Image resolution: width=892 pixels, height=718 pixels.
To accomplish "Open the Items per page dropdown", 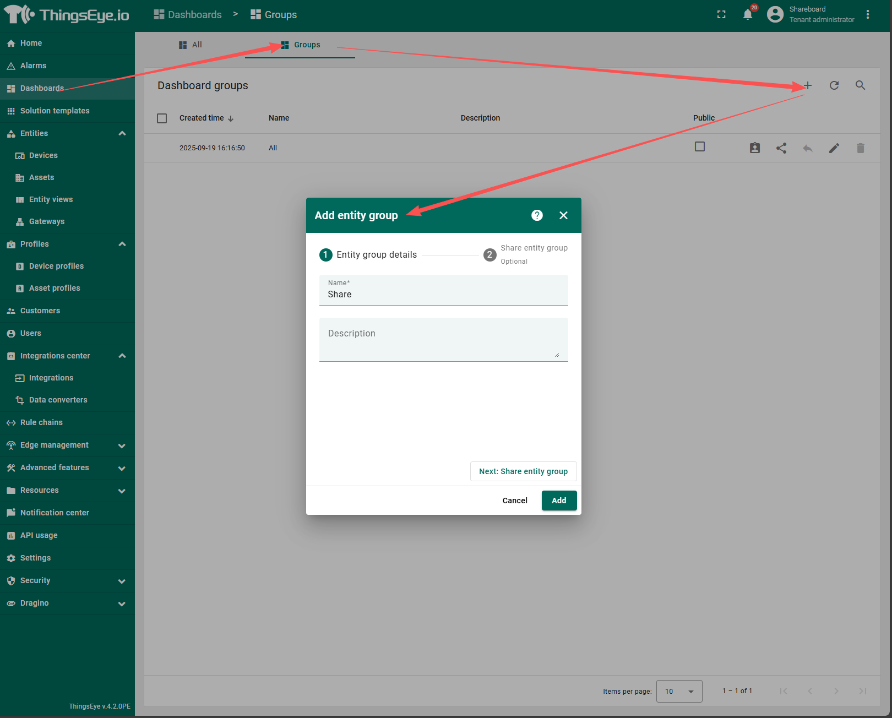I will (x=680, y=691).
